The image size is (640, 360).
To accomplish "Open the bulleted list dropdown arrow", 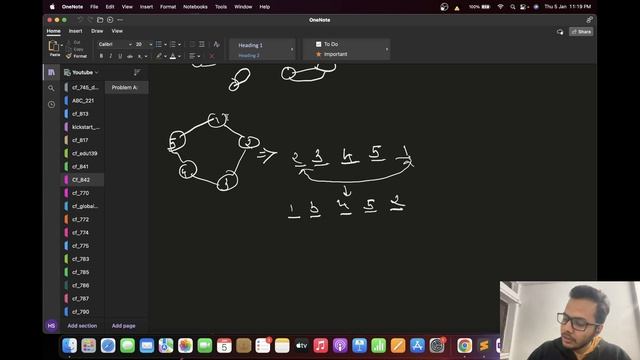I will pos(165,44).
